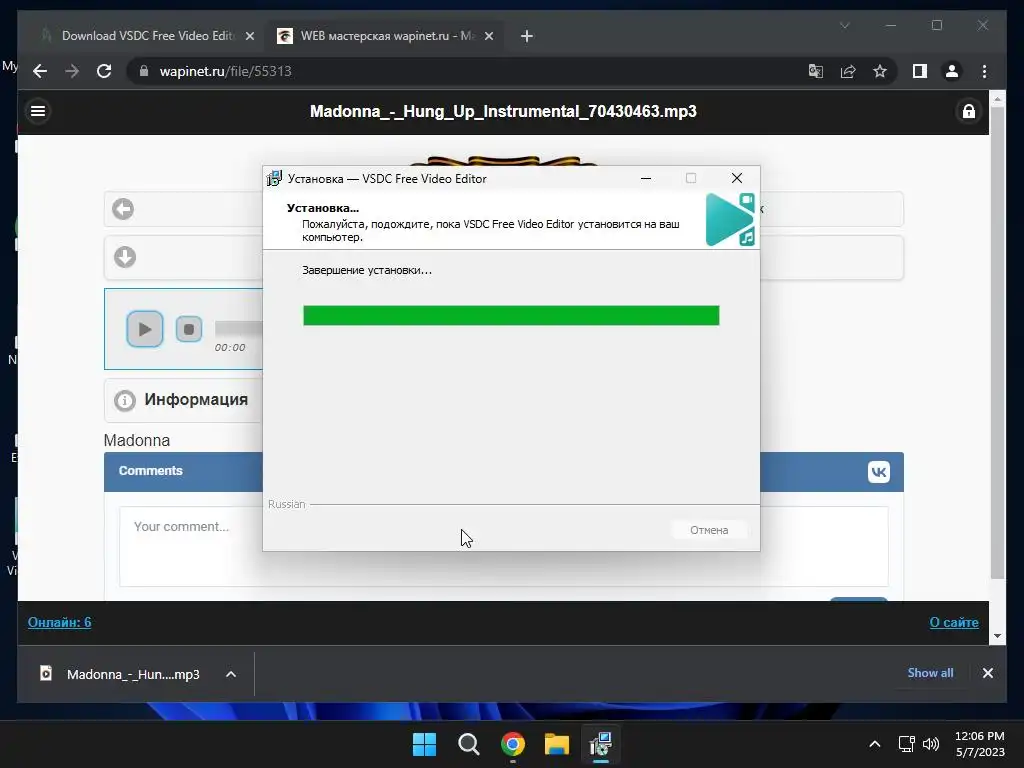Open Chrome profile icon
Image resolution: width=1024 pixels, height=768 pixels.
952,71
